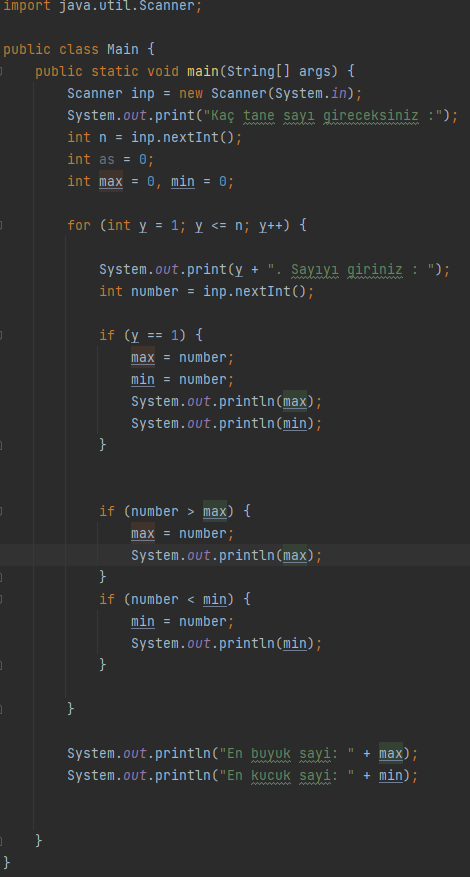
Task: Click the "En kucuk sayi: " string
Action: 286,776
